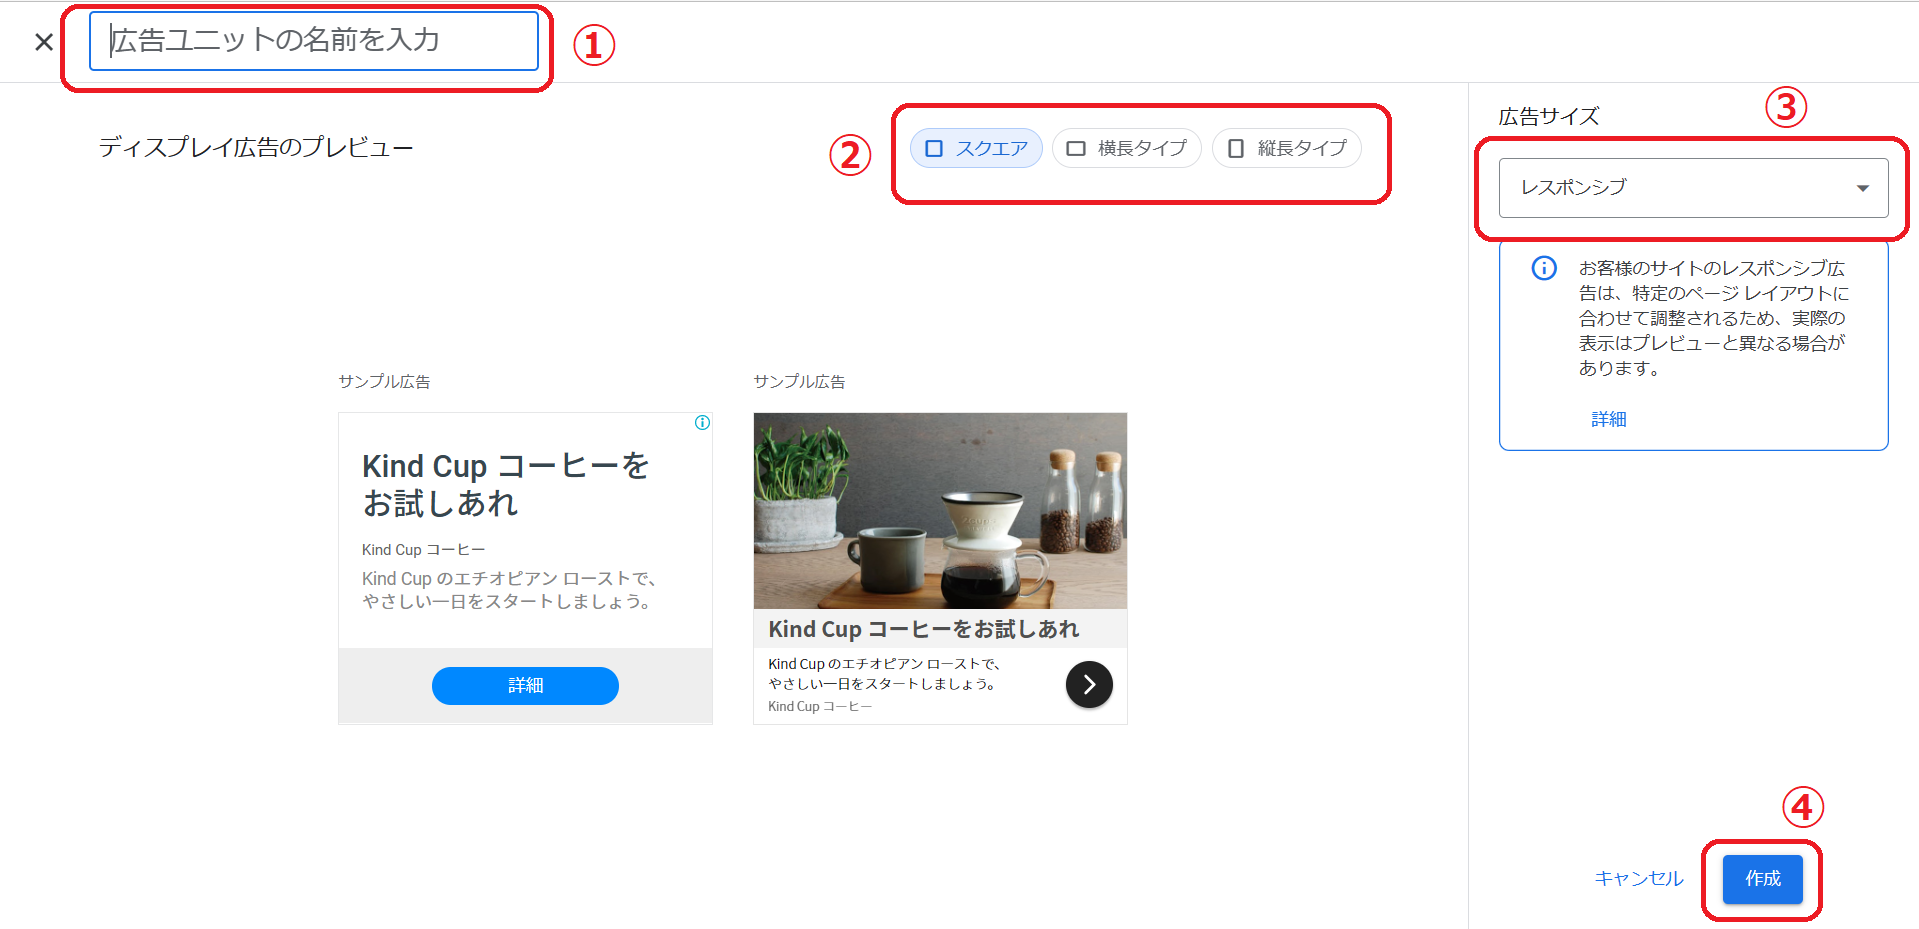
Task: Click the horizontal rectangle icon in 横長タイプ
Action: pyautogui.click(x=1076, y=148)
